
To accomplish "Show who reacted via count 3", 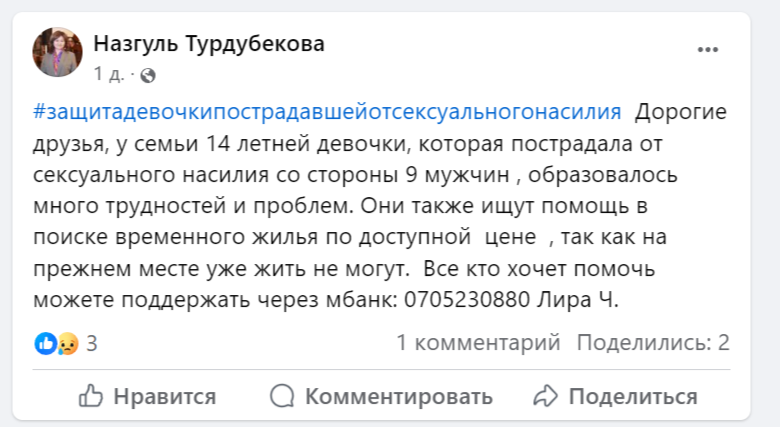I will point(91,343).
